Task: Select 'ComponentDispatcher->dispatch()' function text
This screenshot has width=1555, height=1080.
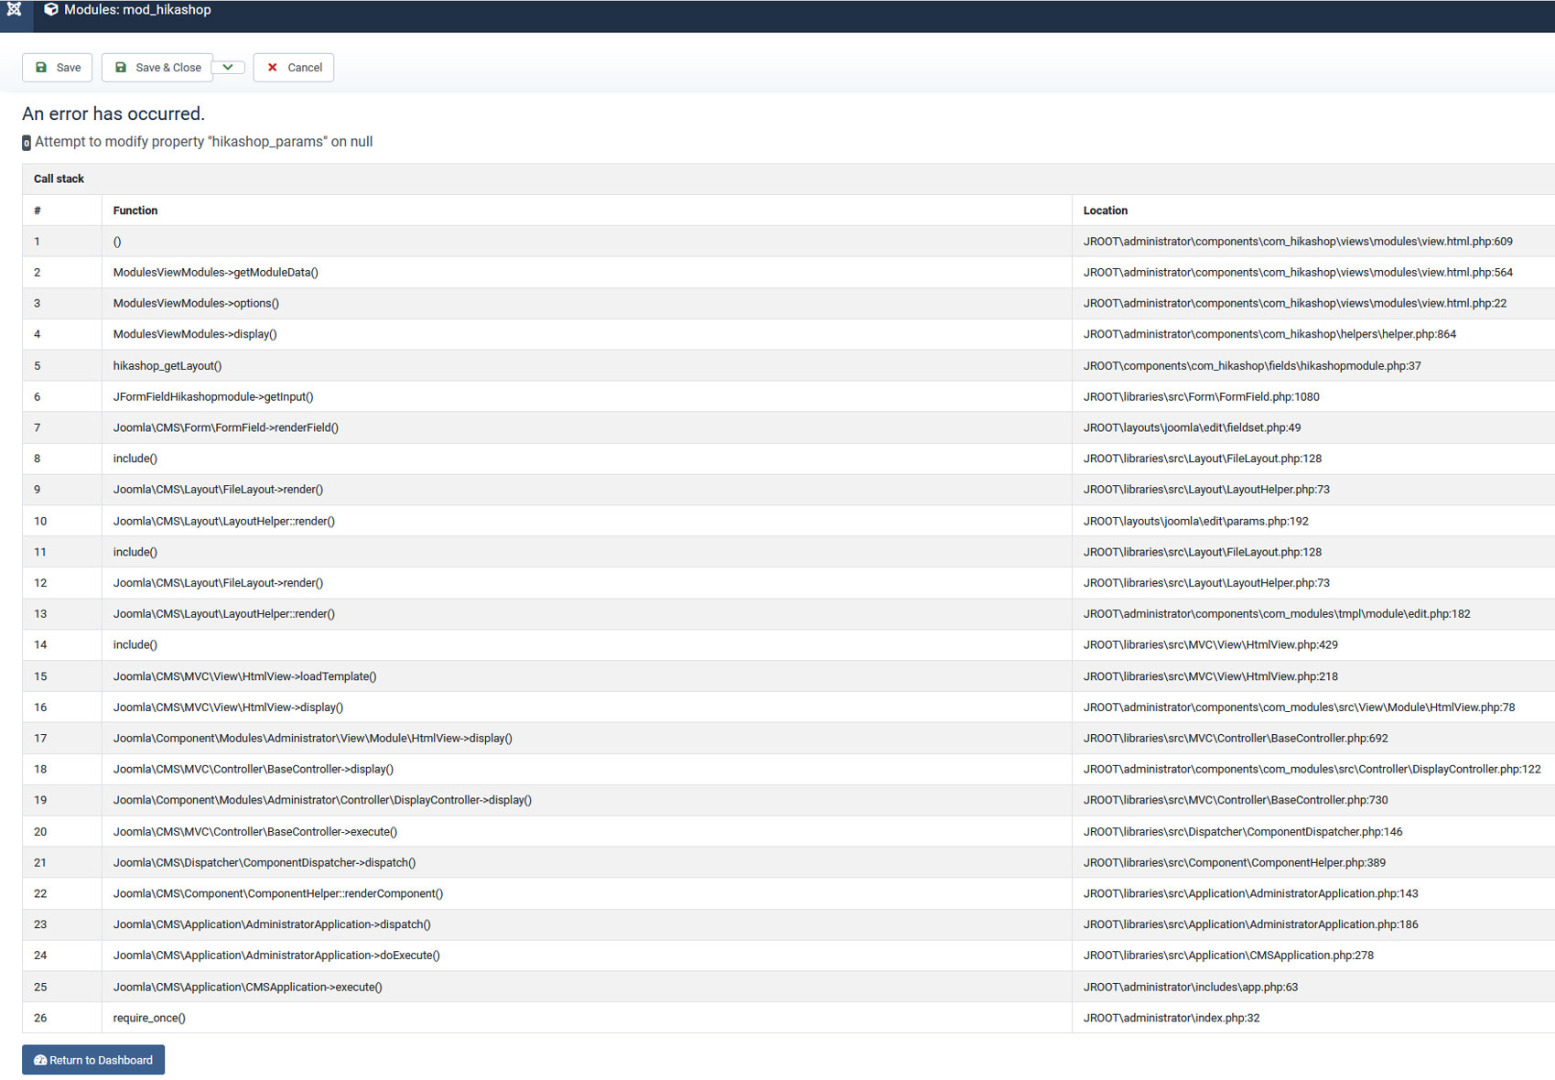Action: (x=329, y=863)
